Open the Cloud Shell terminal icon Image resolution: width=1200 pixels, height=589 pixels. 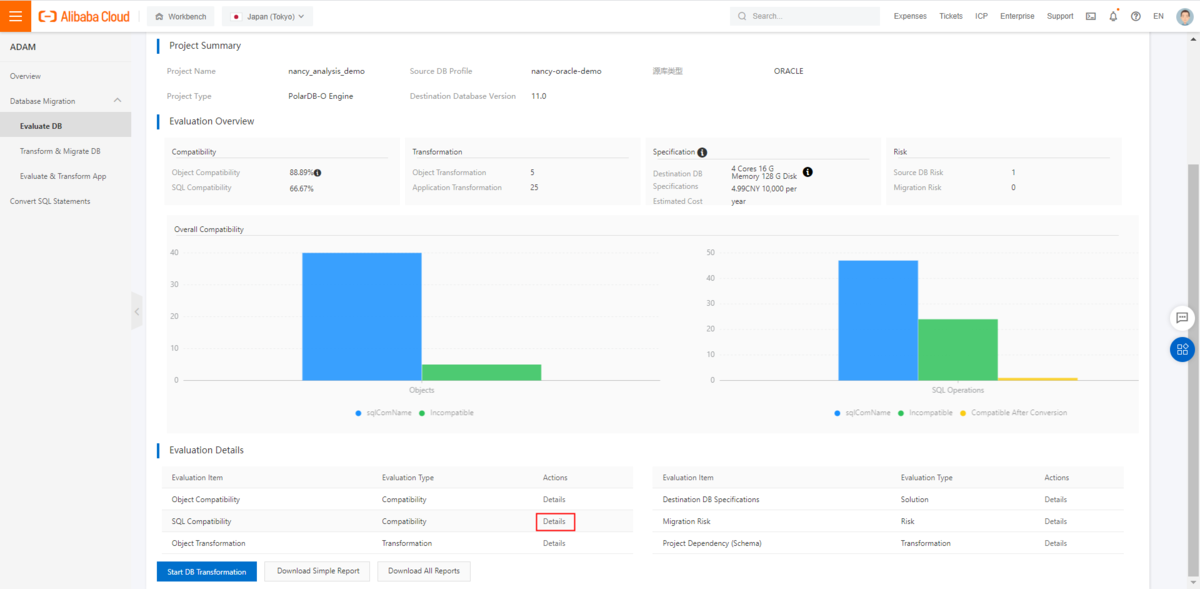[1090, 16]
